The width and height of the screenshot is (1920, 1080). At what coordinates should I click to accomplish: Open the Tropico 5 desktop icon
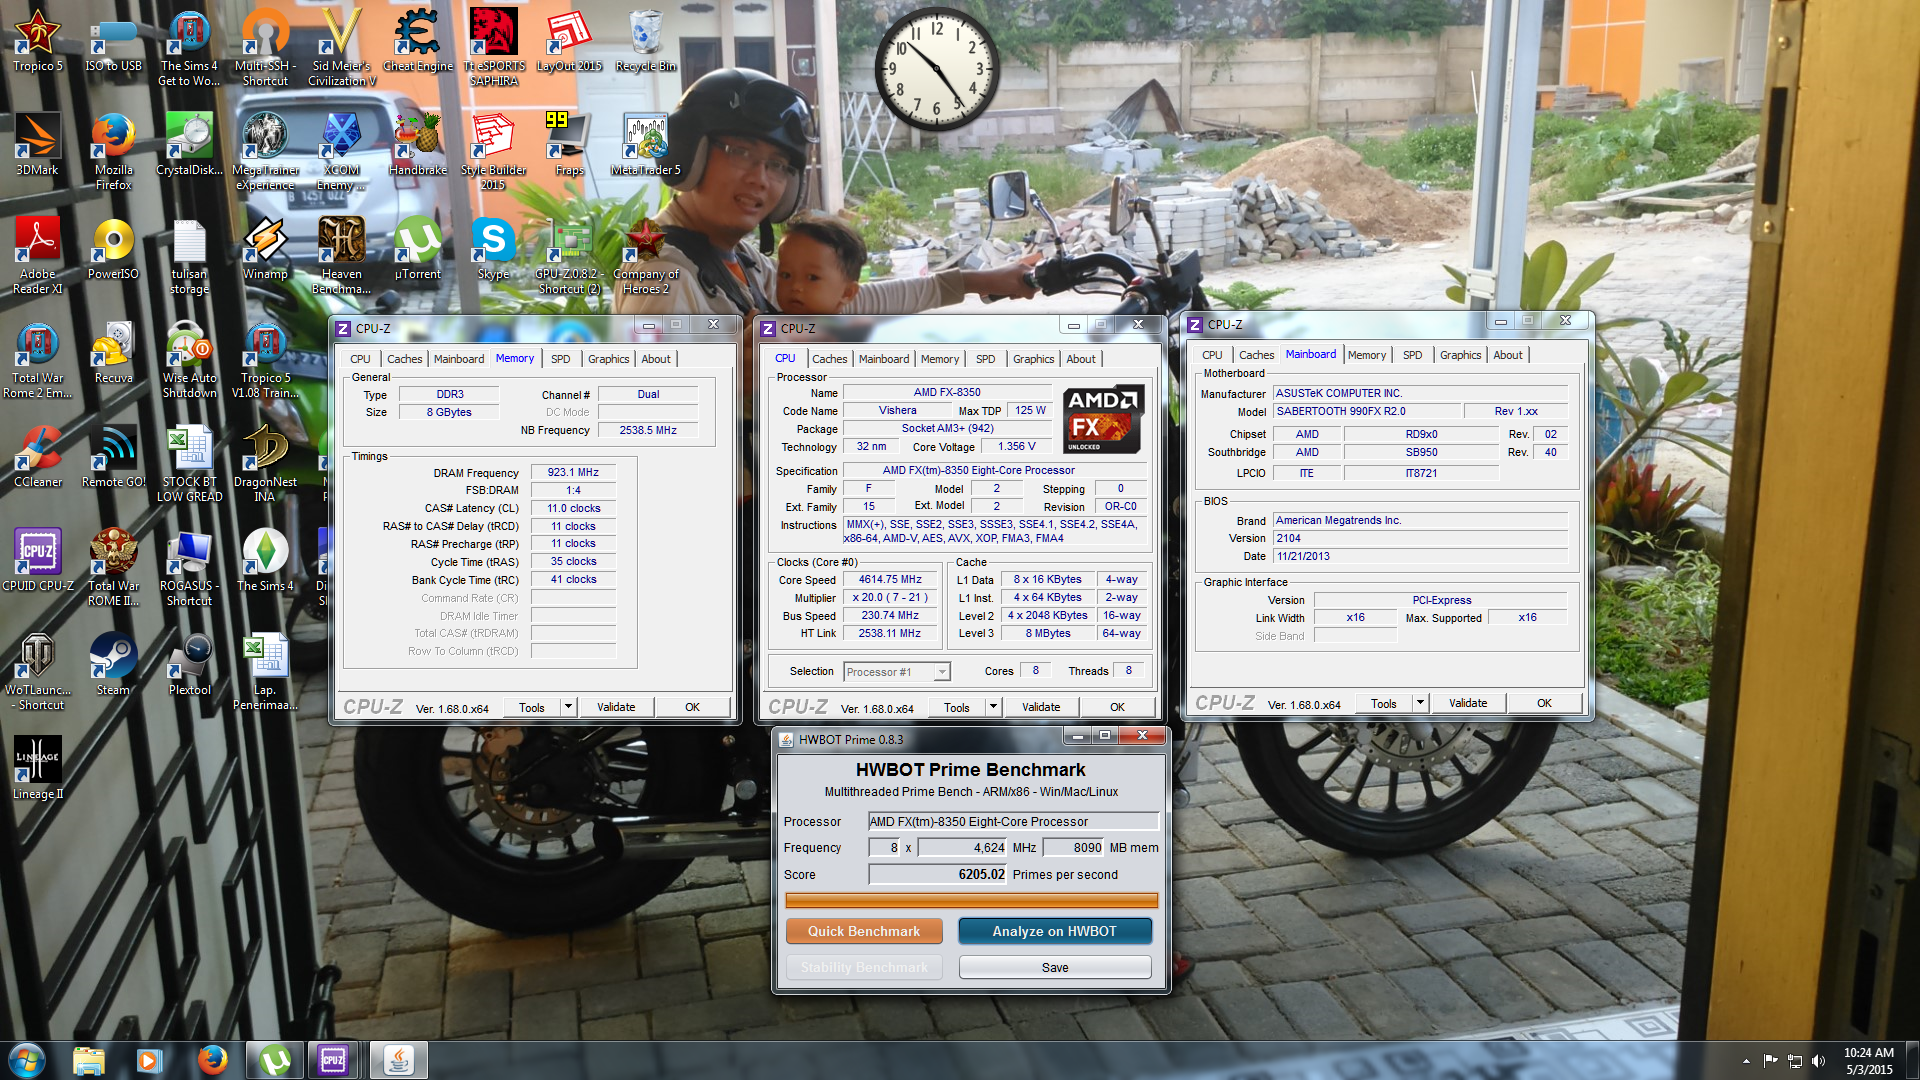tap(37, 42)
